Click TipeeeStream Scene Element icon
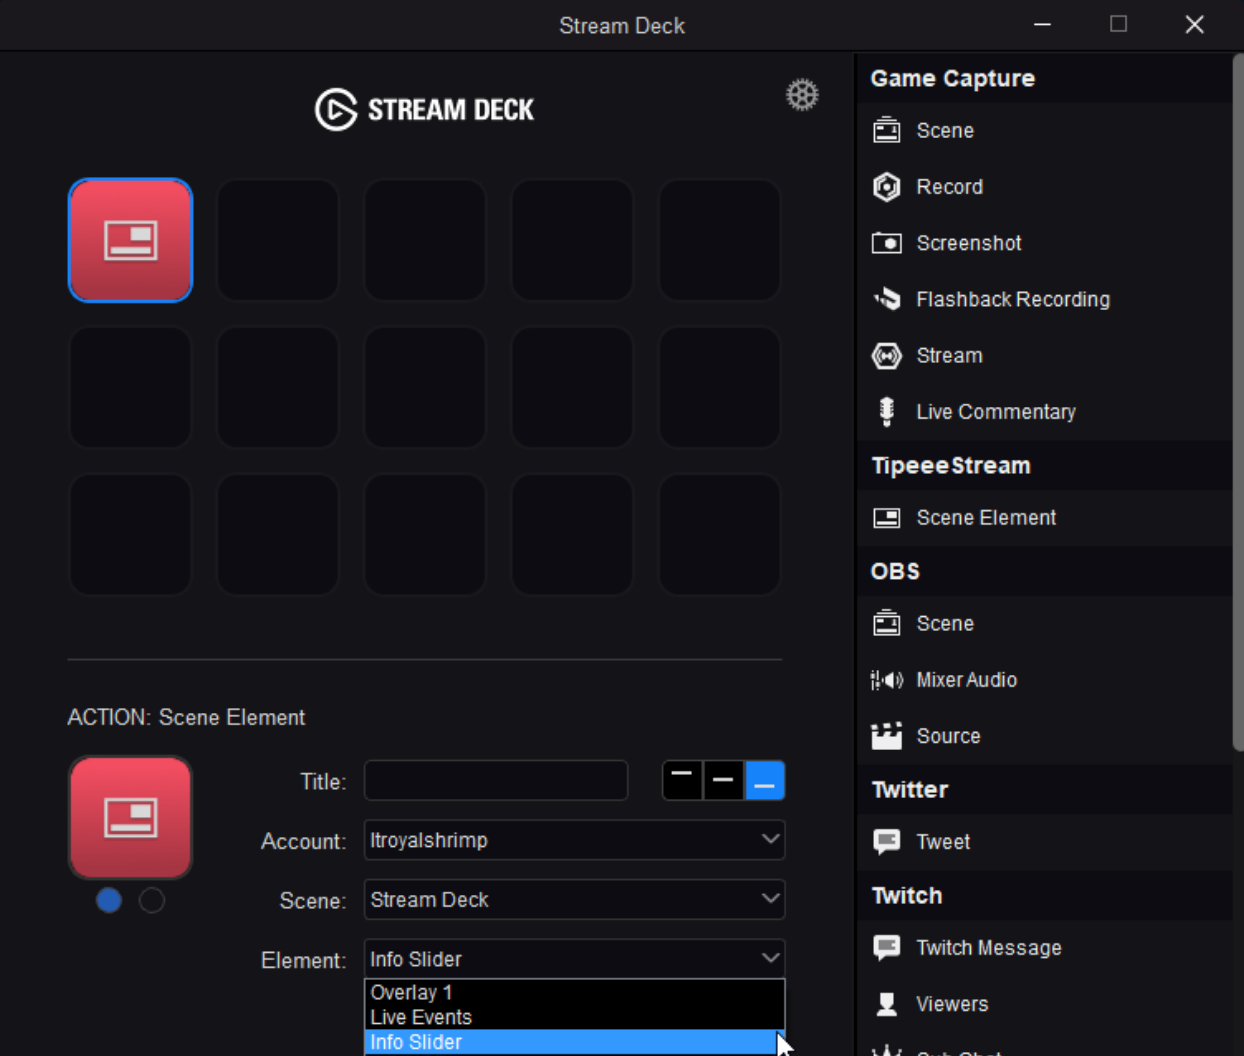This screenshot has width=1244, height=1056. tap(886, 517)
